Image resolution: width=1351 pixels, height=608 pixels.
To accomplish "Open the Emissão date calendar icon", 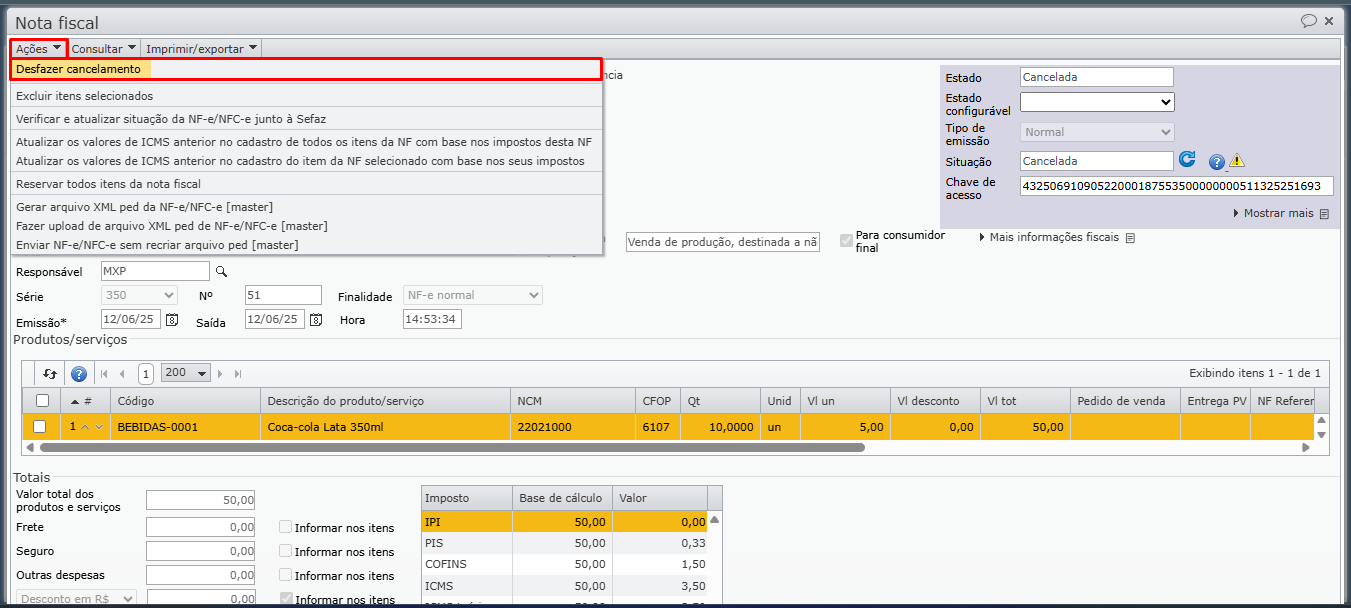I will (172, 320).
